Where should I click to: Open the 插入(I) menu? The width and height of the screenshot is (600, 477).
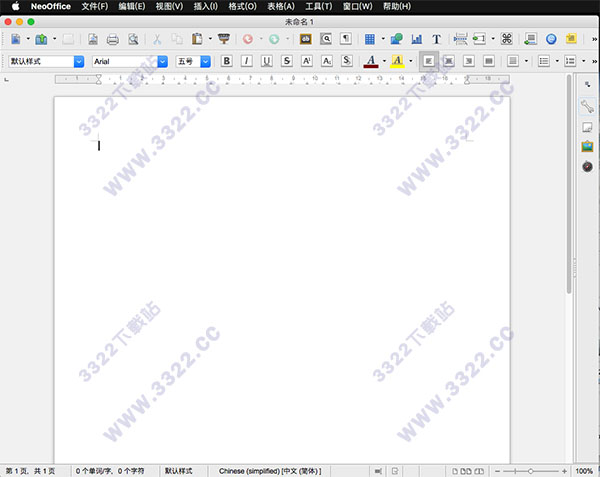point(205,7)
